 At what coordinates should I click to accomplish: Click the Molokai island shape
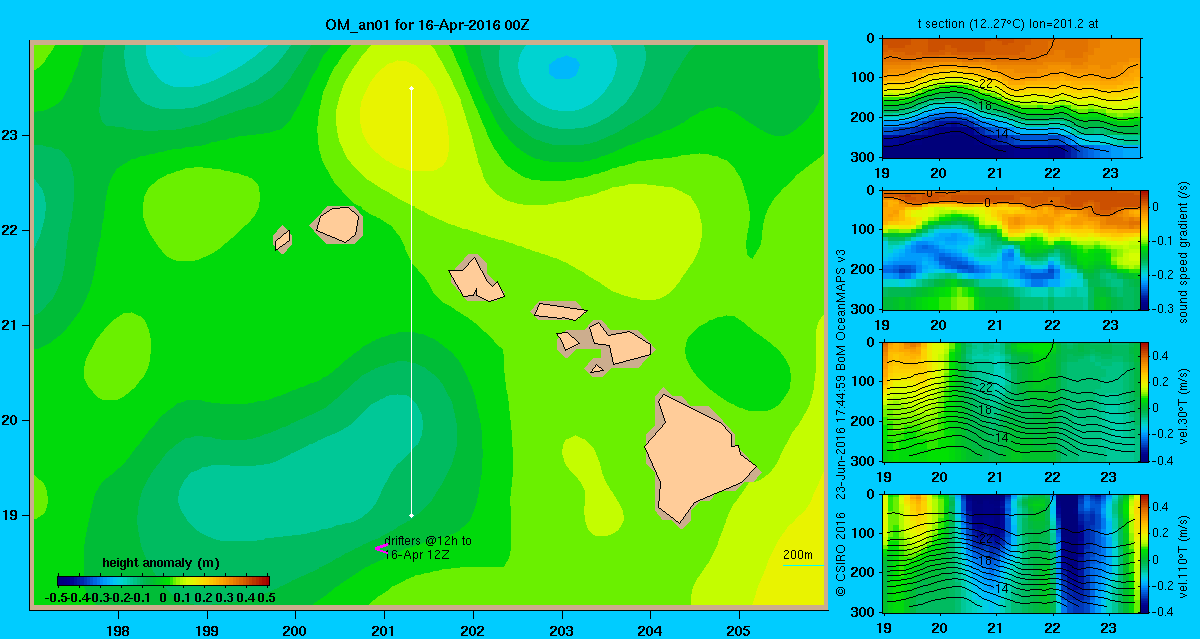(x=559, y=310)
